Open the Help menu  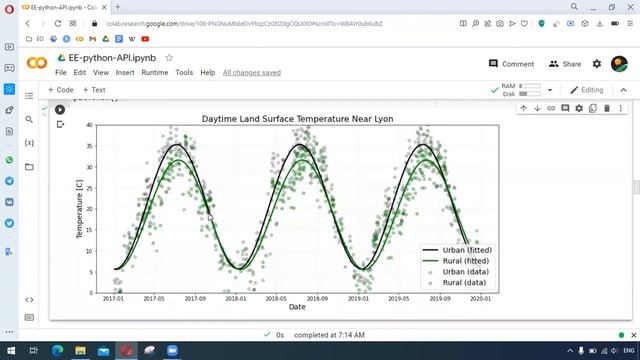[207, 73]
